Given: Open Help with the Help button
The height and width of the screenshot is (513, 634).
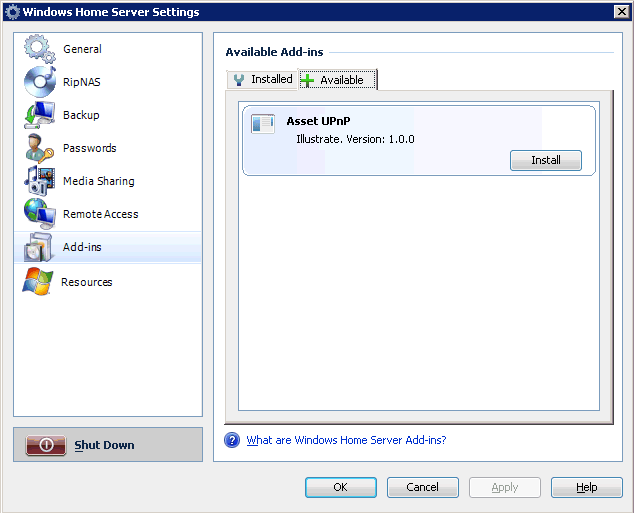Looking at the screenshot, I should 586,487.
